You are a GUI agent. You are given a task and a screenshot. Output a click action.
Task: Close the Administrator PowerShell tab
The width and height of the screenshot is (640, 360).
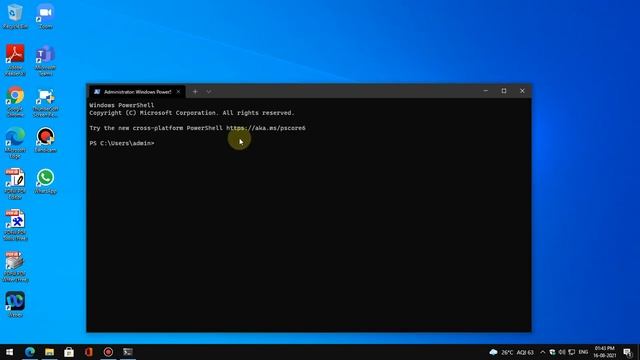point(178,92)
